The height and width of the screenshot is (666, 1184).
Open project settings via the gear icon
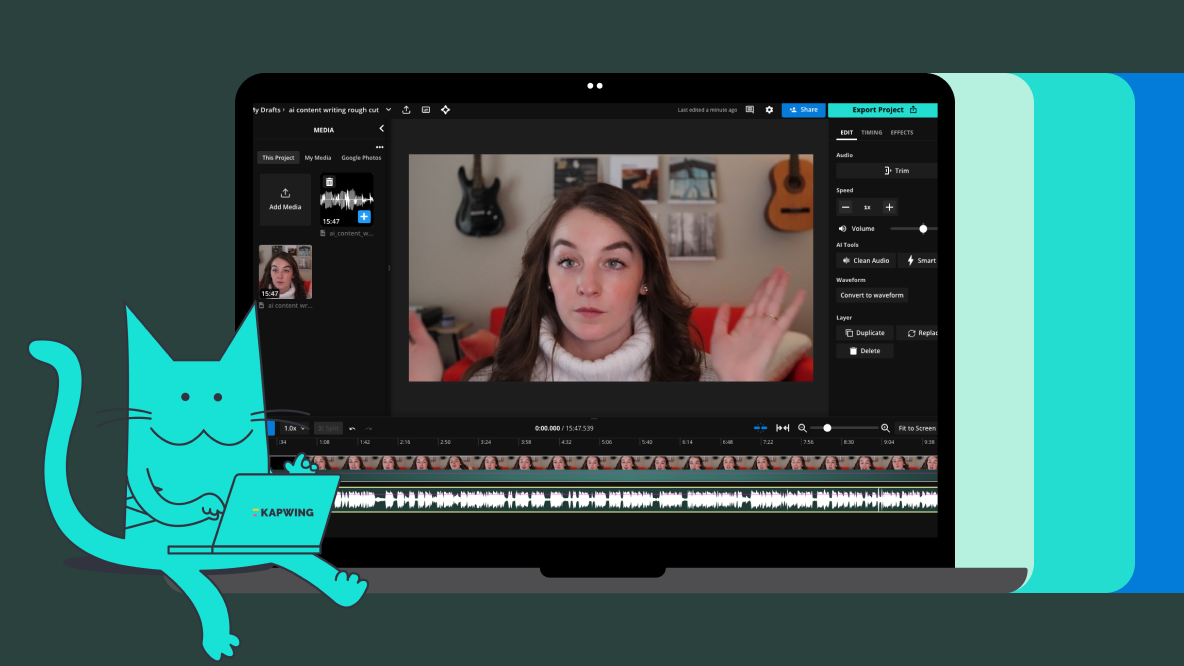[x=769, y=110]
